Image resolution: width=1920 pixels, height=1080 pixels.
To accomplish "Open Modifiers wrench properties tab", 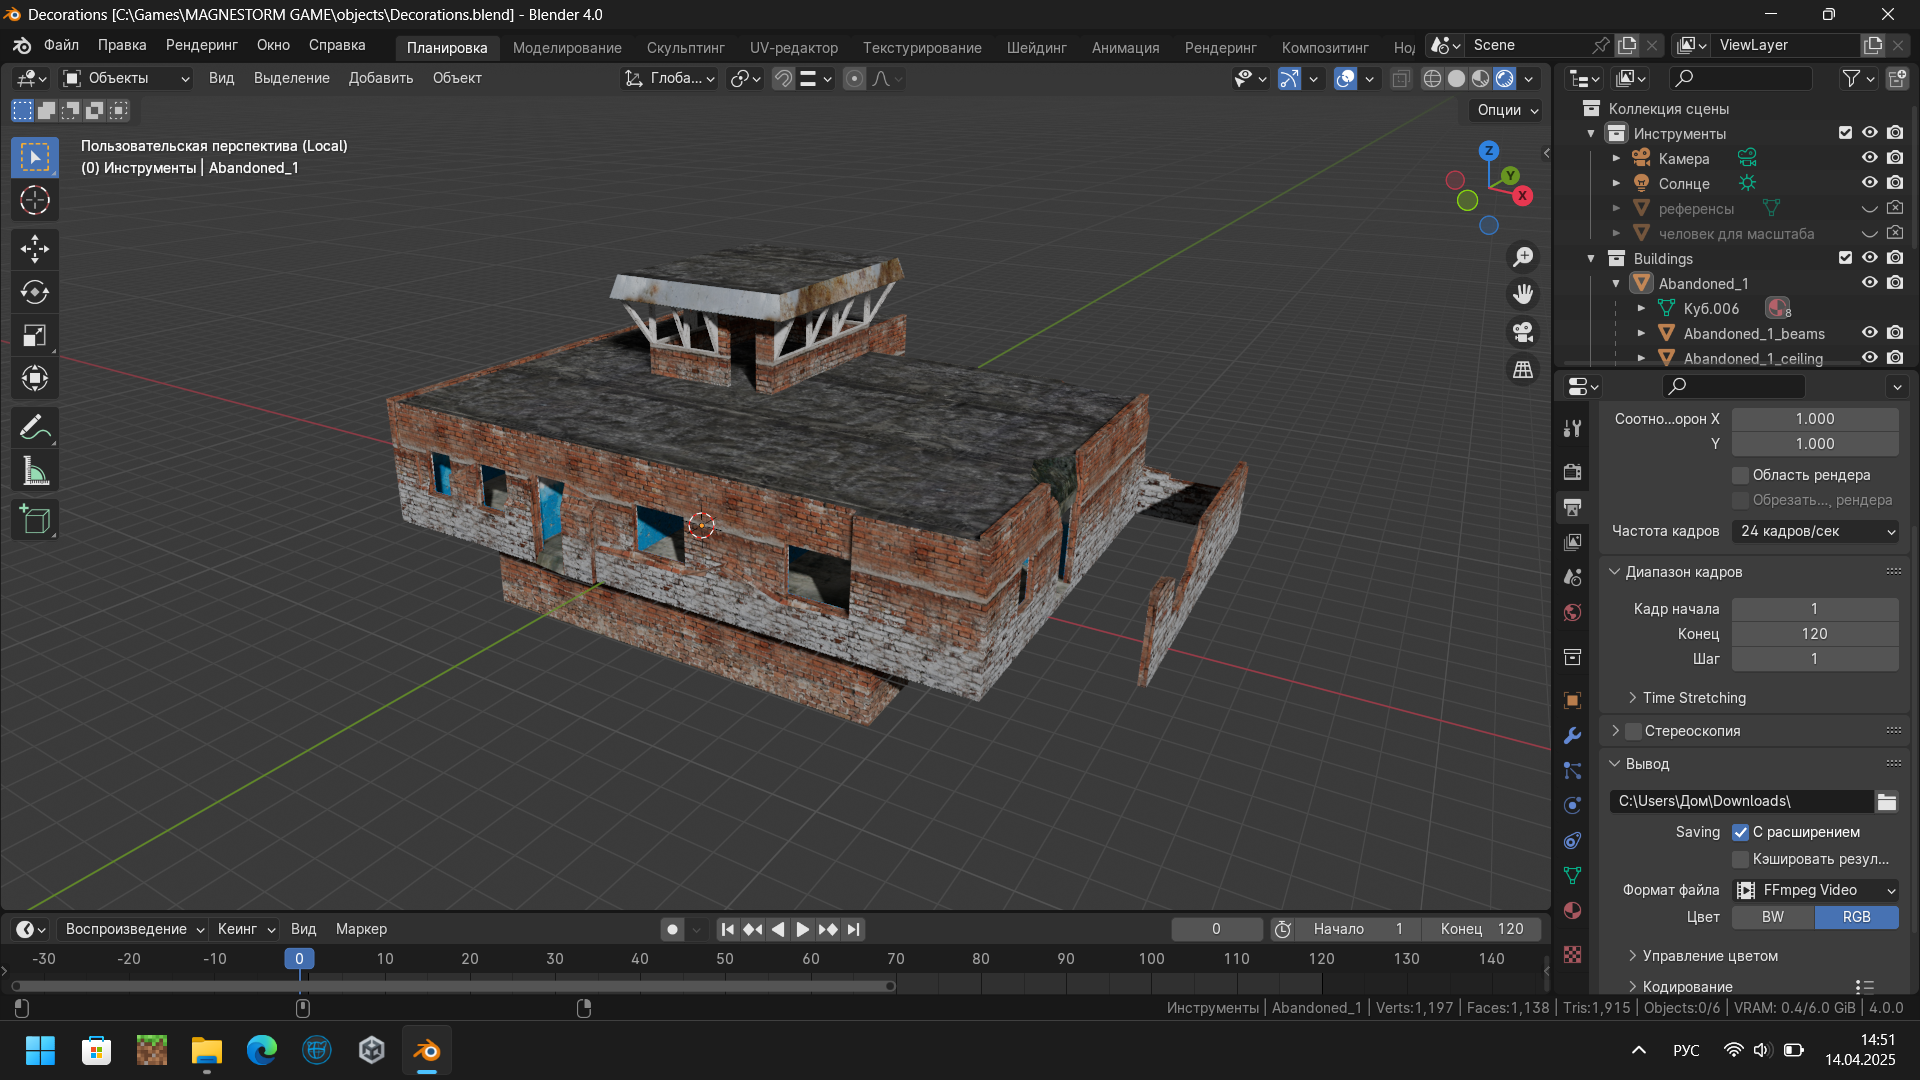I will coord(1572,735).
